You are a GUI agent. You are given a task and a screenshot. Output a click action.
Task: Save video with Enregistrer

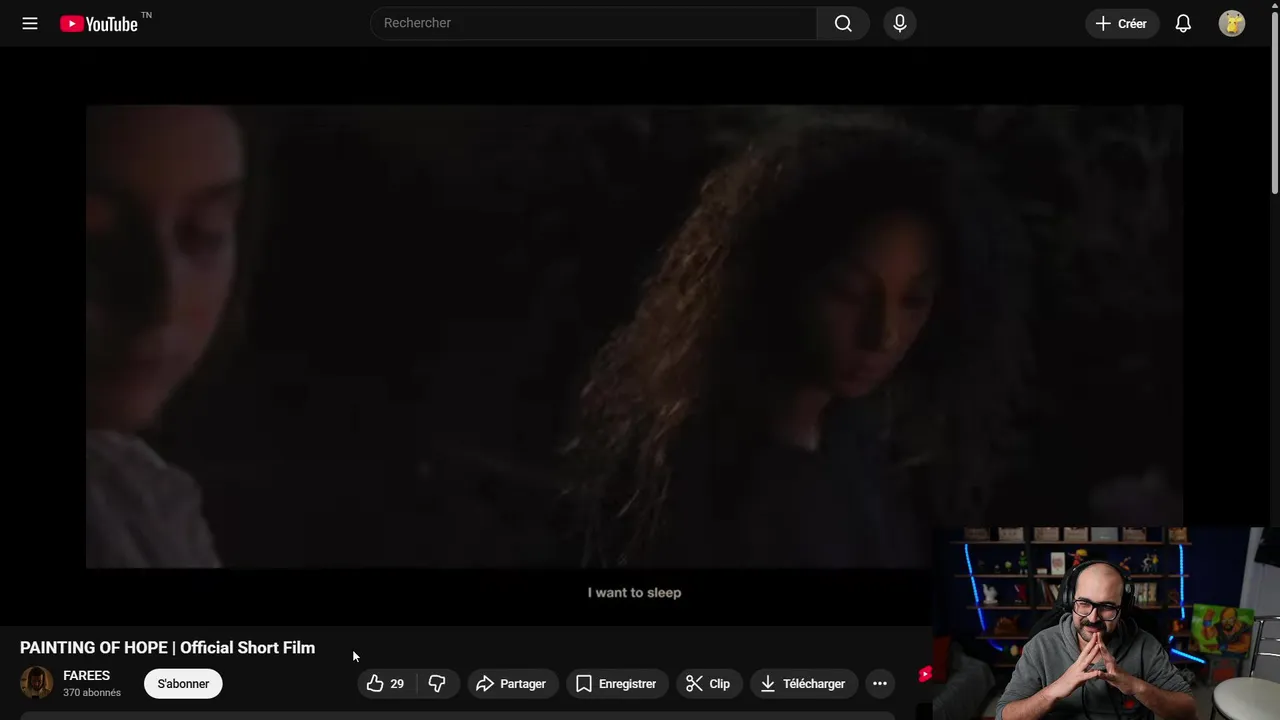point(617,684)
